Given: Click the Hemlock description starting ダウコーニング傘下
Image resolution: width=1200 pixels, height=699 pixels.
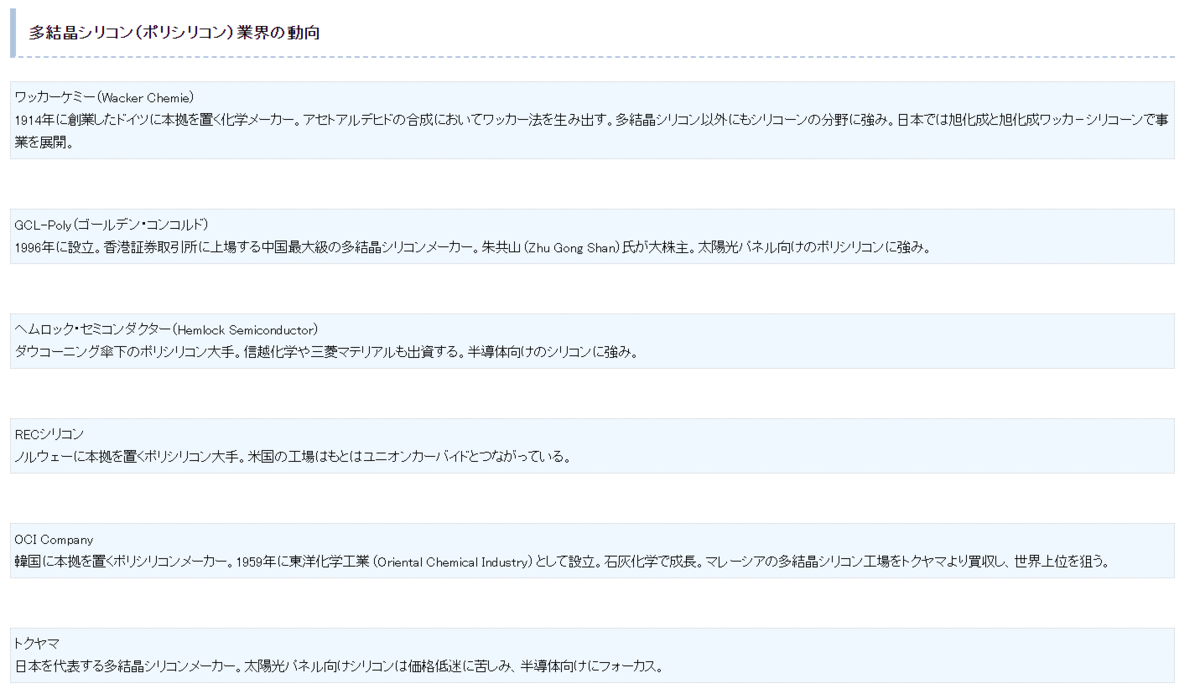Looking at the screenshot, I should point(326,351).
